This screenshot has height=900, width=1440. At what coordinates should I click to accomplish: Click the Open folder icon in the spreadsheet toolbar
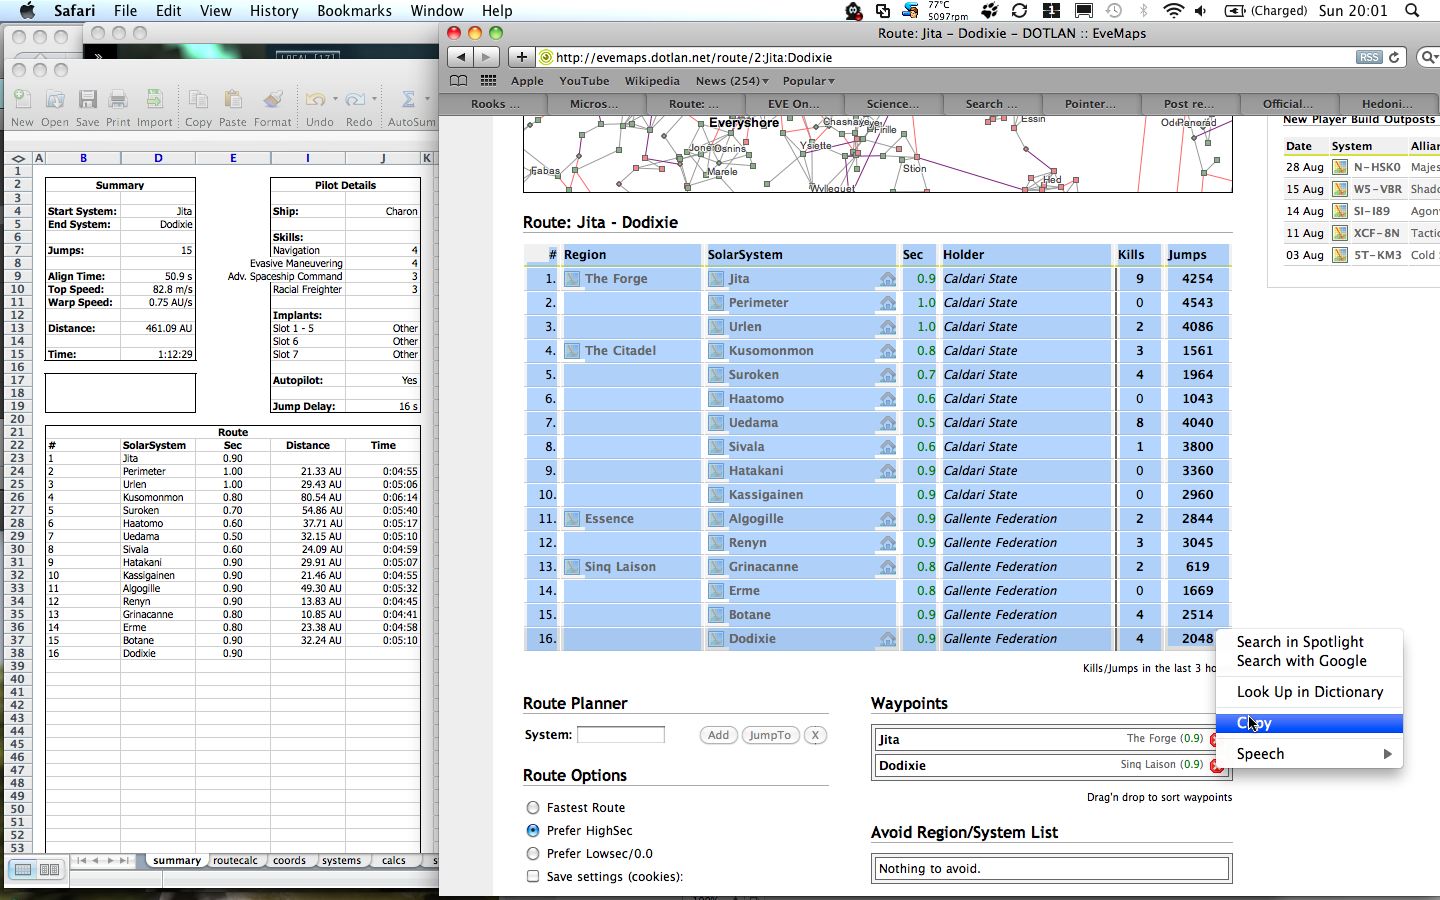(x=55, y=100)
